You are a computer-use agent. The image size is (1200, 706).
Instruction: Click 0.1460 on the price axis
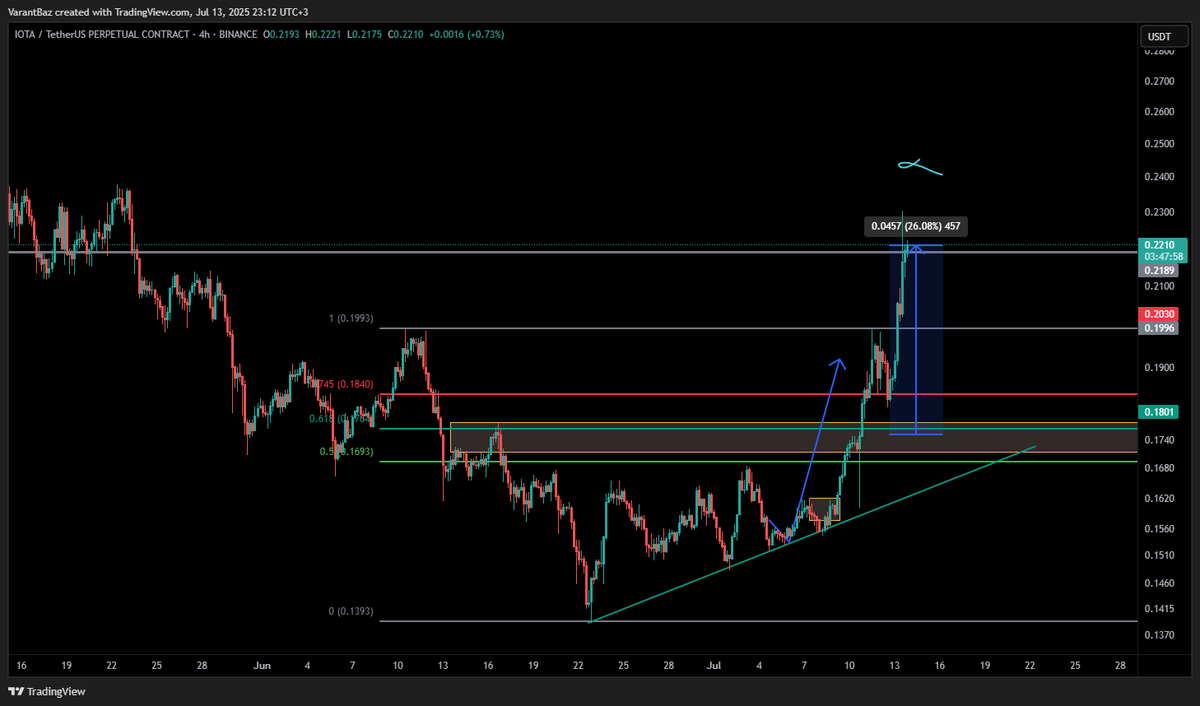pos(1159,582)
